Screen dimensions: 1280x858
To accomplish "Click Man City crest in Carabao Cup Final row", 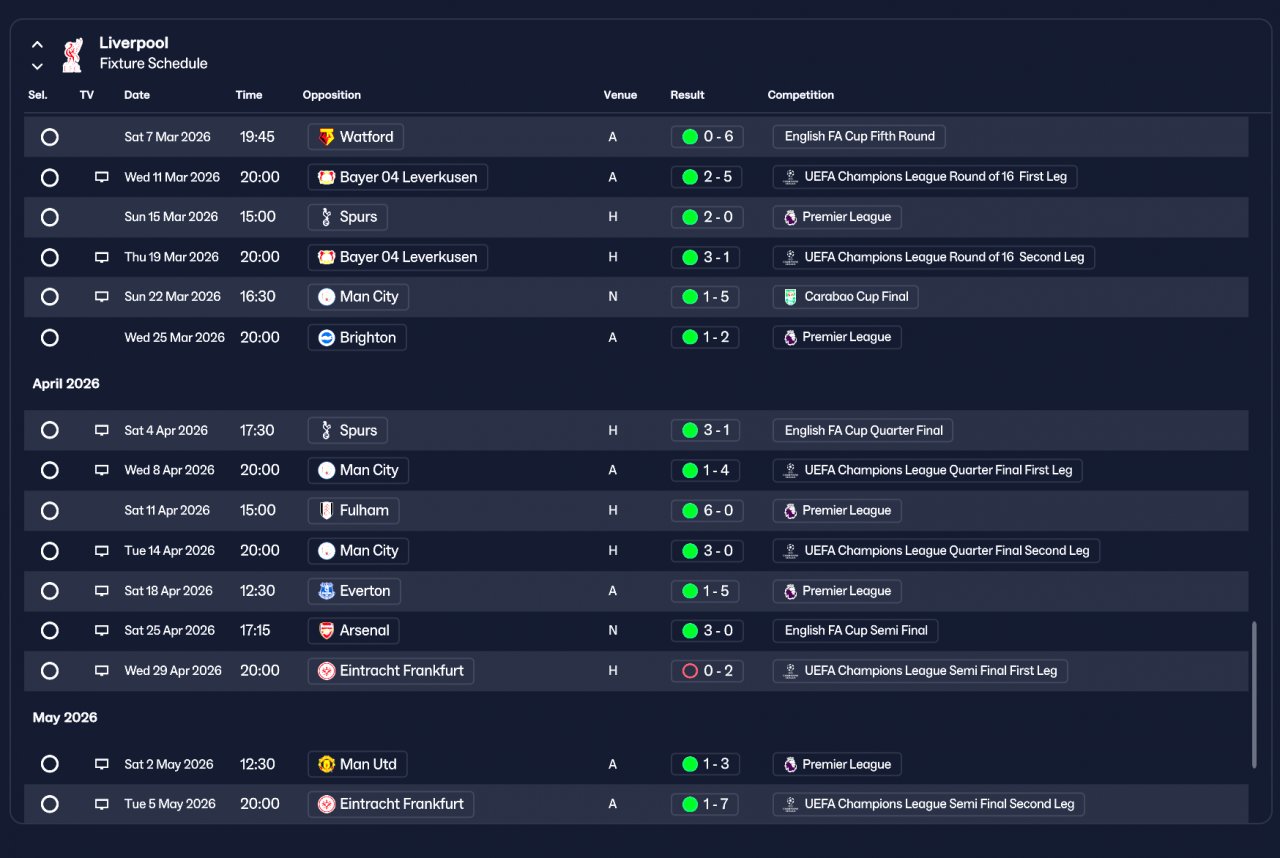I will point(326,297).
